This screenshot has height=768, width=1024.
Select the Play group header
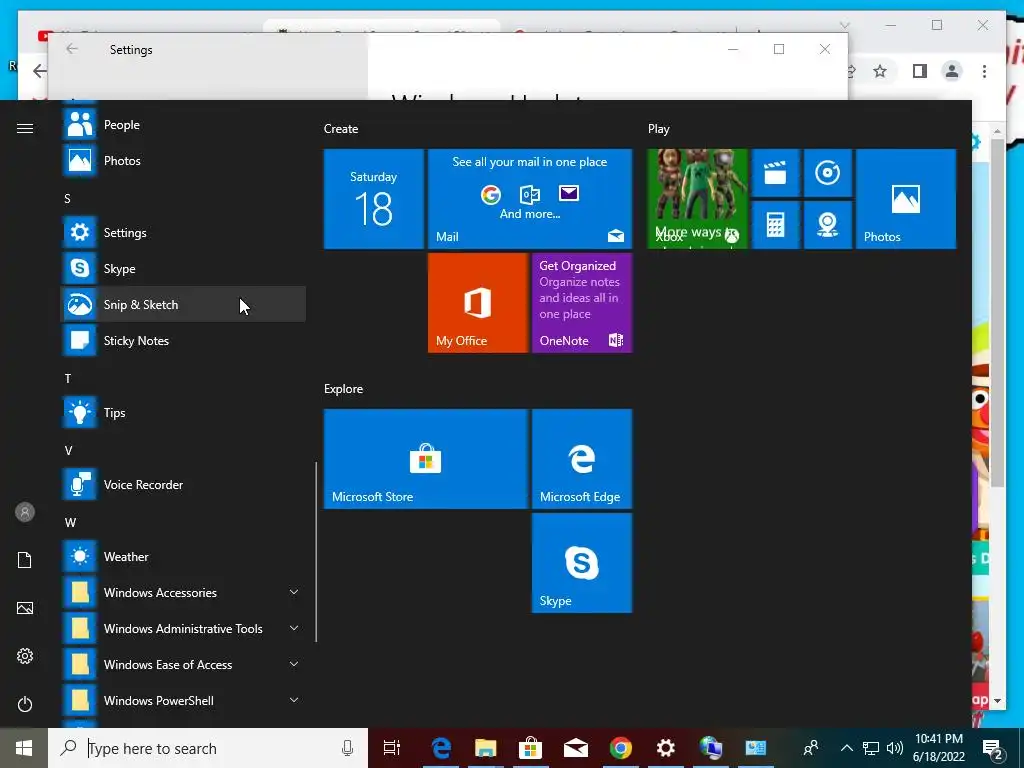[x=658, y=129]
